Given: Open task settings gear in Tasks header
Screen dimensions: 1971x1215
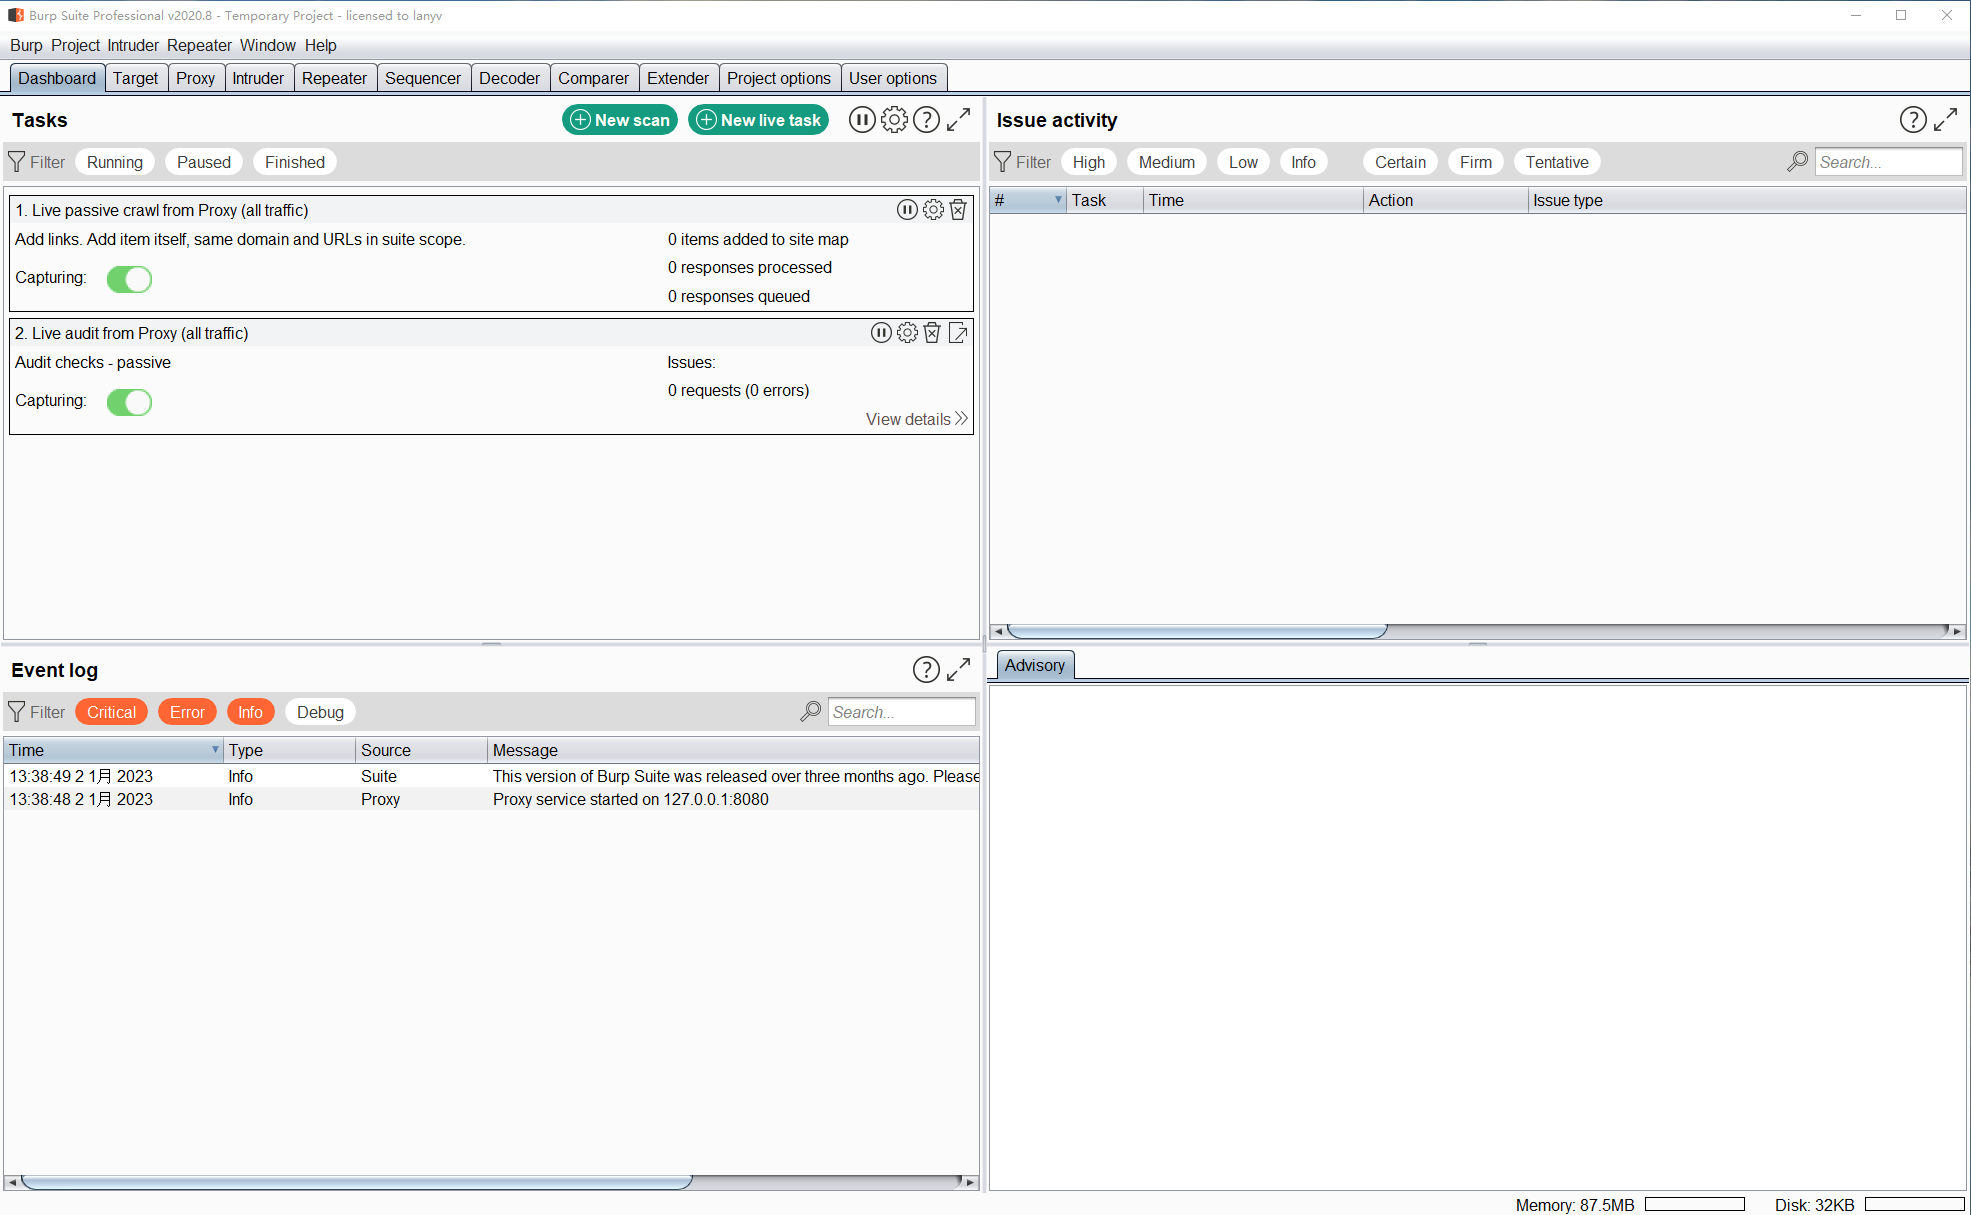Looking at the screenshot, I should [894, 120].
